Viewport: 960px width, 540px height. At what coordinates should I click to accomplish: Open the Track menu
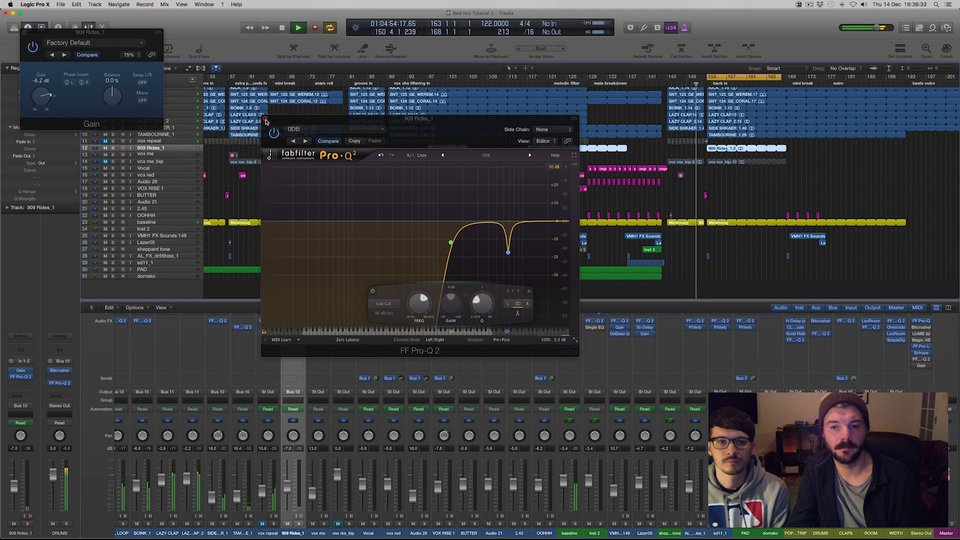94,4
